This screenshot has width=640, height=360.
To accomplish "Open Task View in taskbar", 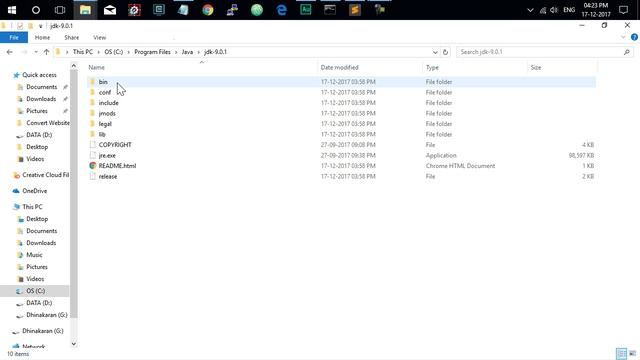I will [x=60, y=10].
